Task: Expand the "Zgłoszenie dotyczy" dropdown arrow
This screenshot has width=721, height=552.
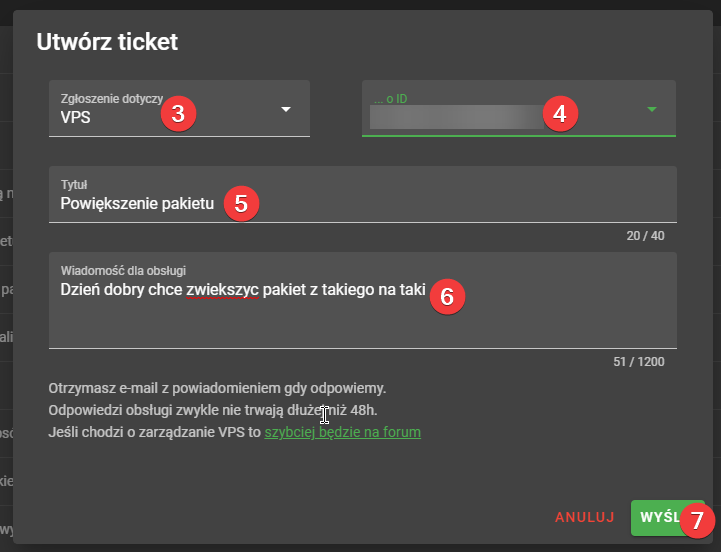Action: (286, 109)
